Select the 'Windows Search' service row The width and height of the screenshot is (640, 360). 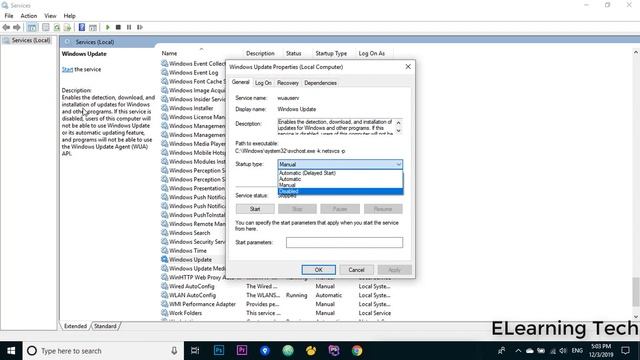[190, 233]
